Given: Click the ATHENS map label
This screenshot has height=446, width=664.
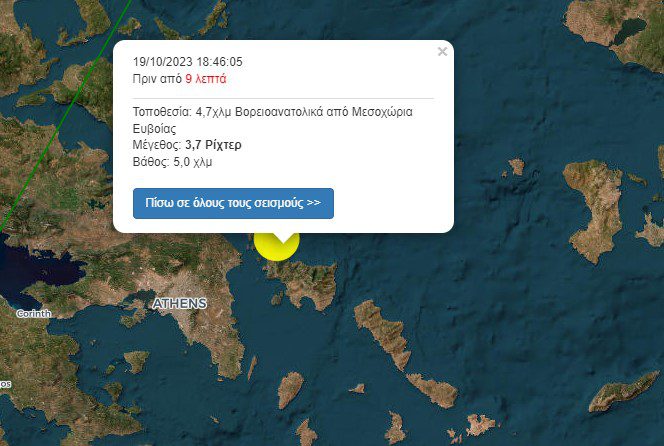Looking at the screenshot, I should click(x=180, y=303).
